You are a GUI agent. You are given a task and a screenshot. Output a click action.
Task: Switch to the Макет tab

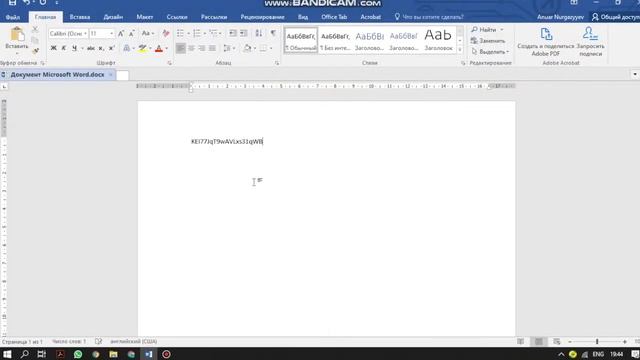coord(144,17)
